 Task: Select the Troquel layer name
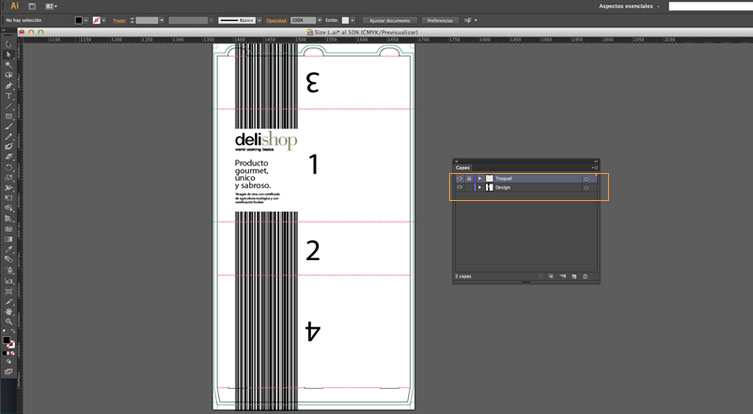tap(504, 179)
